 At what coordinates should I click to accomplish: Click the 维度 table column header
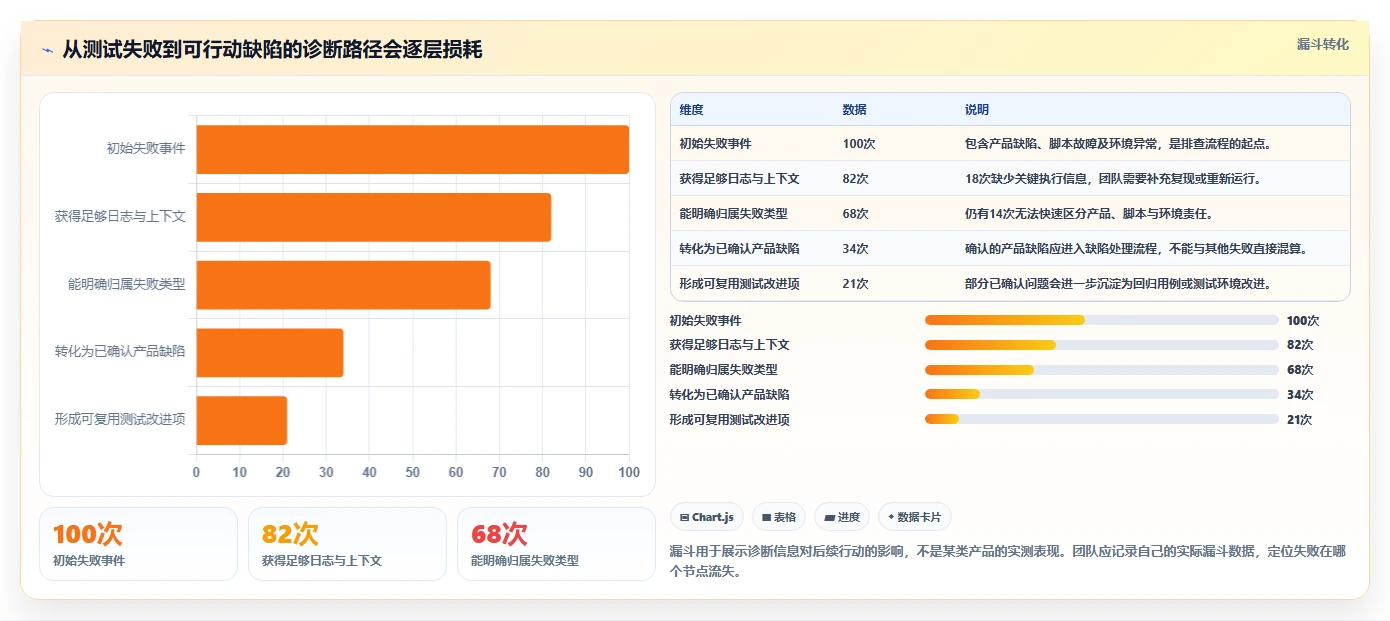point(691,110)
